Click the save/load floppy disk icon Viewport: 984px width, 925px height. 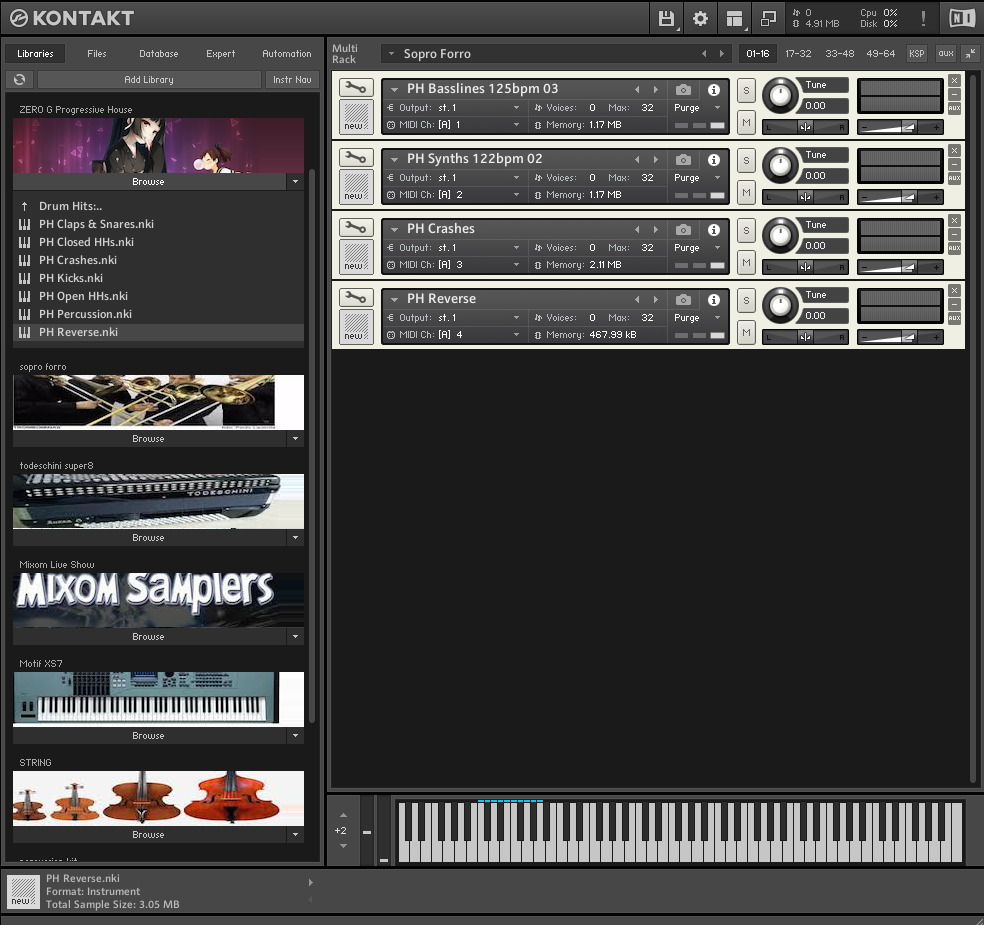click(x=666, y=18)
